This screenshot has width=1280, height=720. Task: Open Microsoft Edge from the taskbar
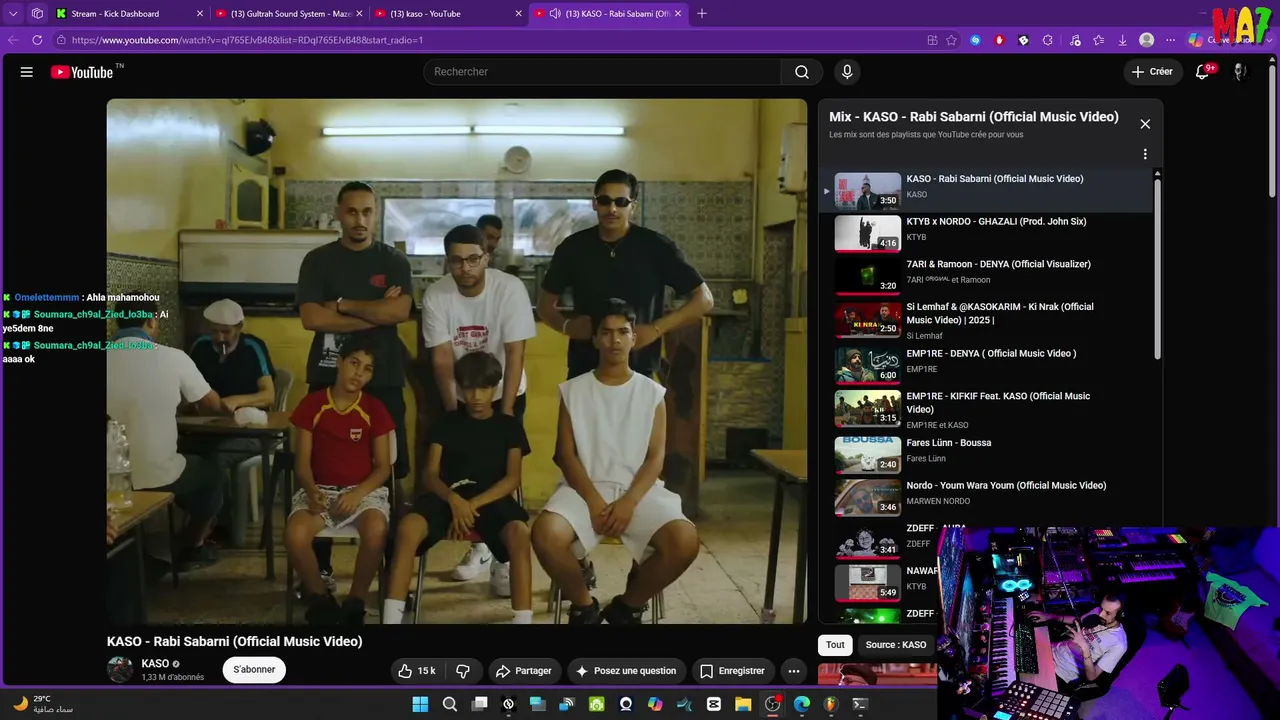[x=801, y=704]
